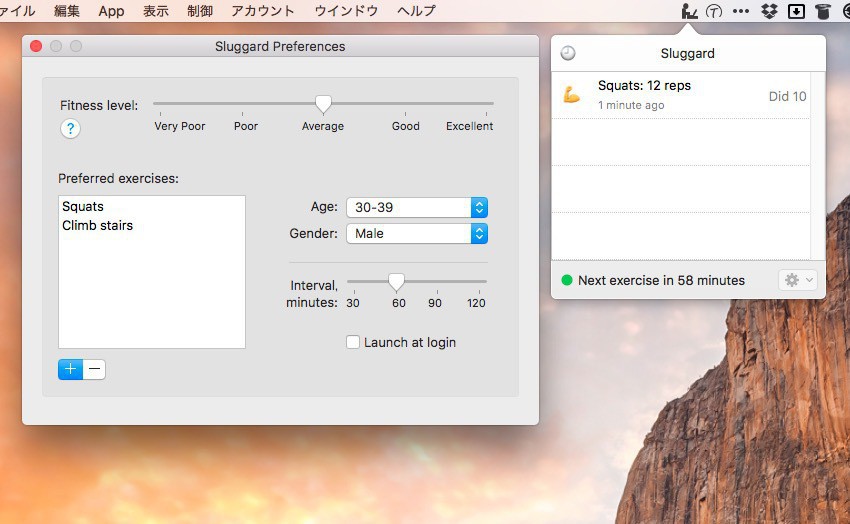Click the green status indicator dot
850x524 pixels.
(x=567, y=280)
